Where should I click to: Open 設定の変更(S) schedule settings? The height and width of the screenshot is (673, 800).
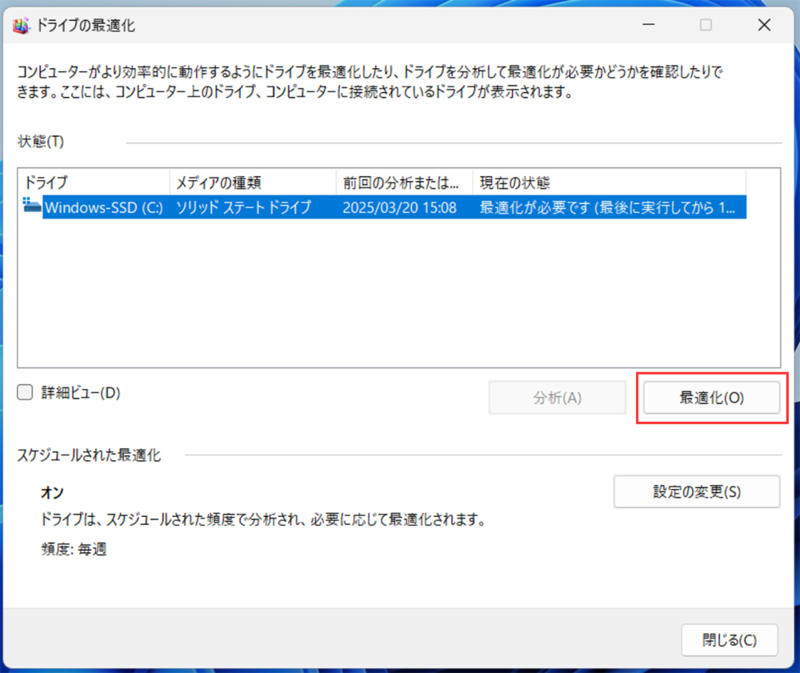697,491
